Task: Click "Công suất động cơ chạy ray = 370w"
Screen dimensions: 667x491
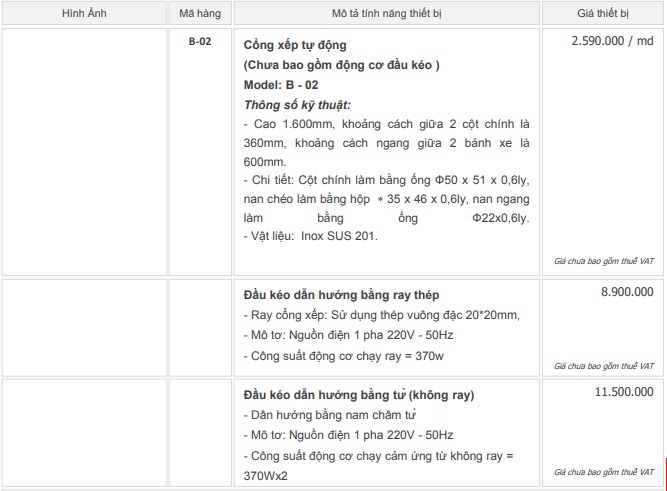Action: [x=345, y=355]
